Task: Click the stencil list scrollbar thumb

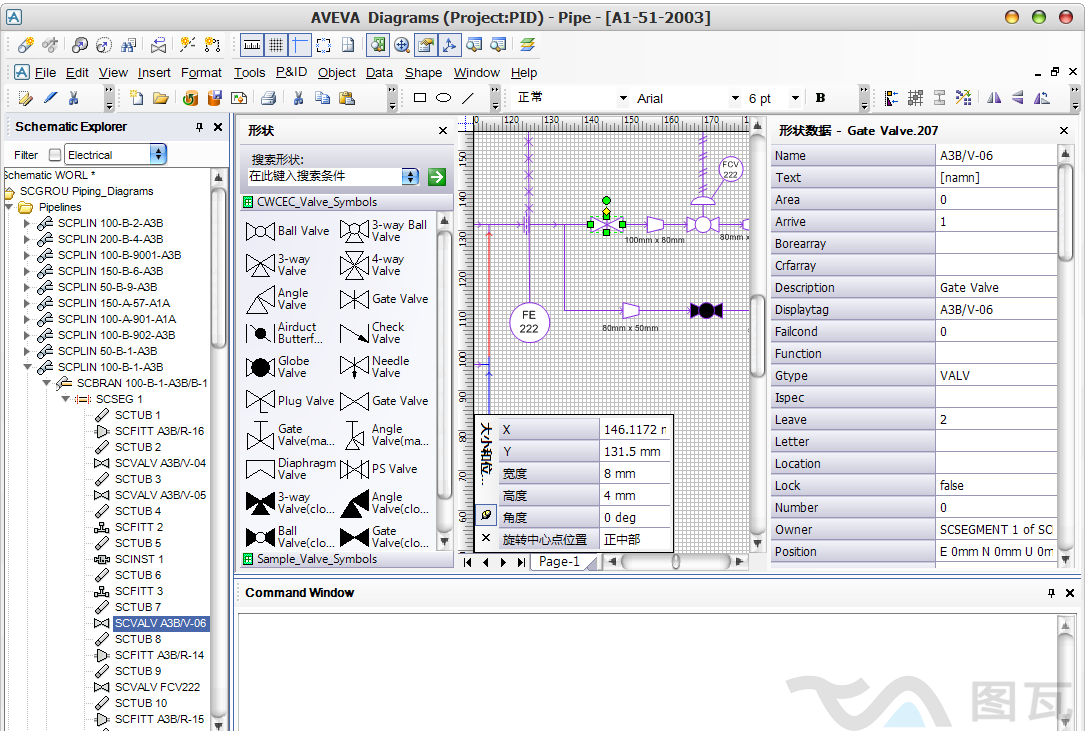Action: click(x=445, y=363)
